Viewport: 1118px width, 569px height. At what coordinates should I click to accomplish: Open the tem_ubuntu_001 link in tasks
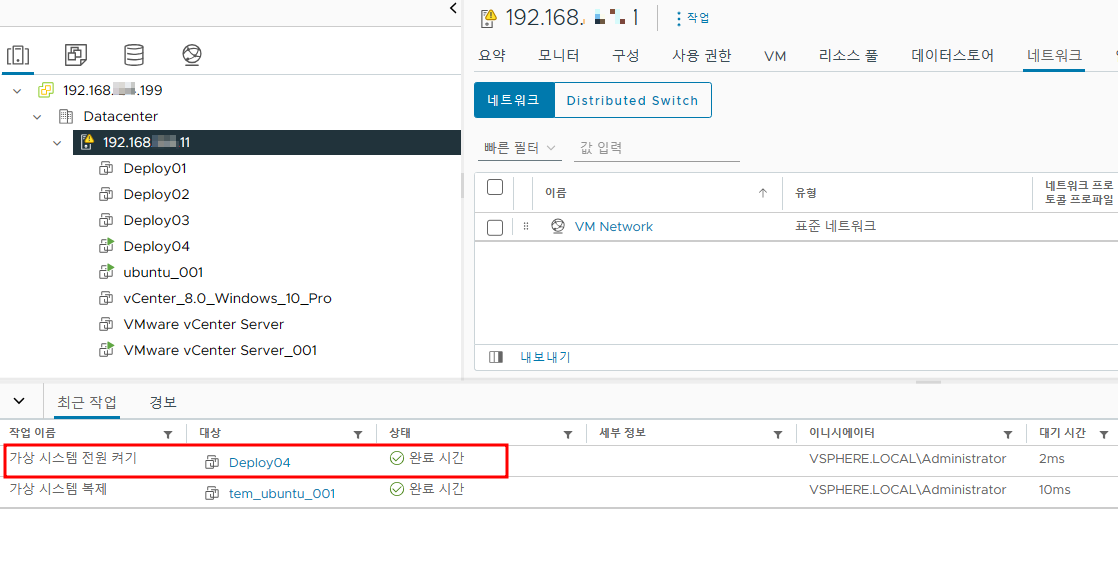(282, 493)
